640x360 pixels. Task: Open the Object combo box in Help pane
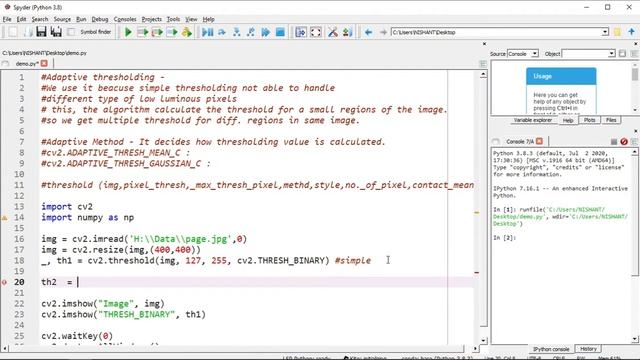(589, 53)
